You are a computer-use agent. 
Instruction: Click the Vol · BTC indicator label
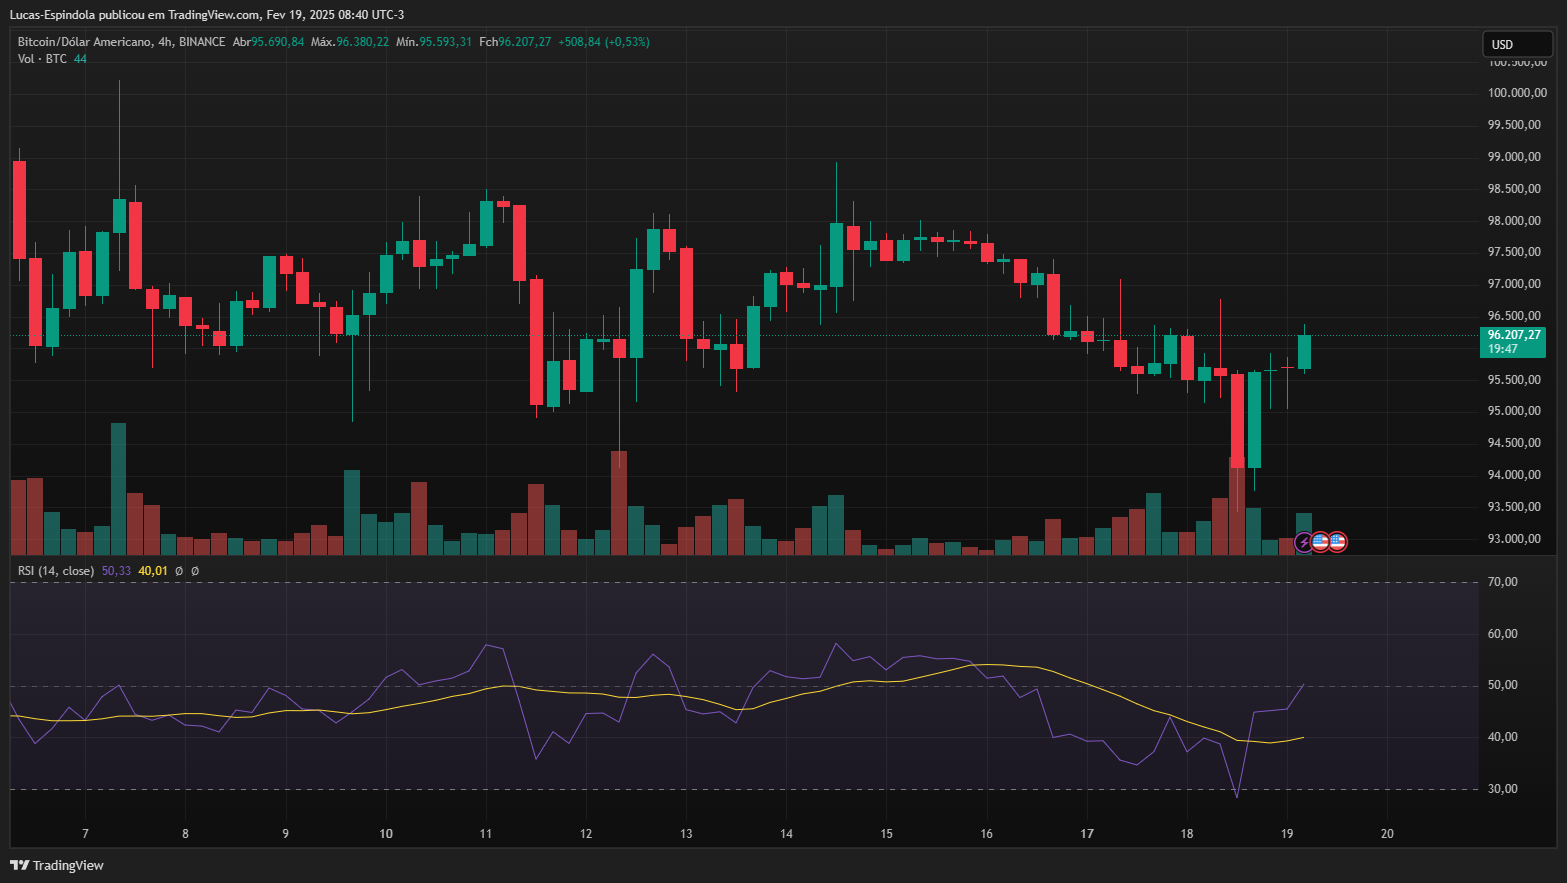[x=42, y=59]
